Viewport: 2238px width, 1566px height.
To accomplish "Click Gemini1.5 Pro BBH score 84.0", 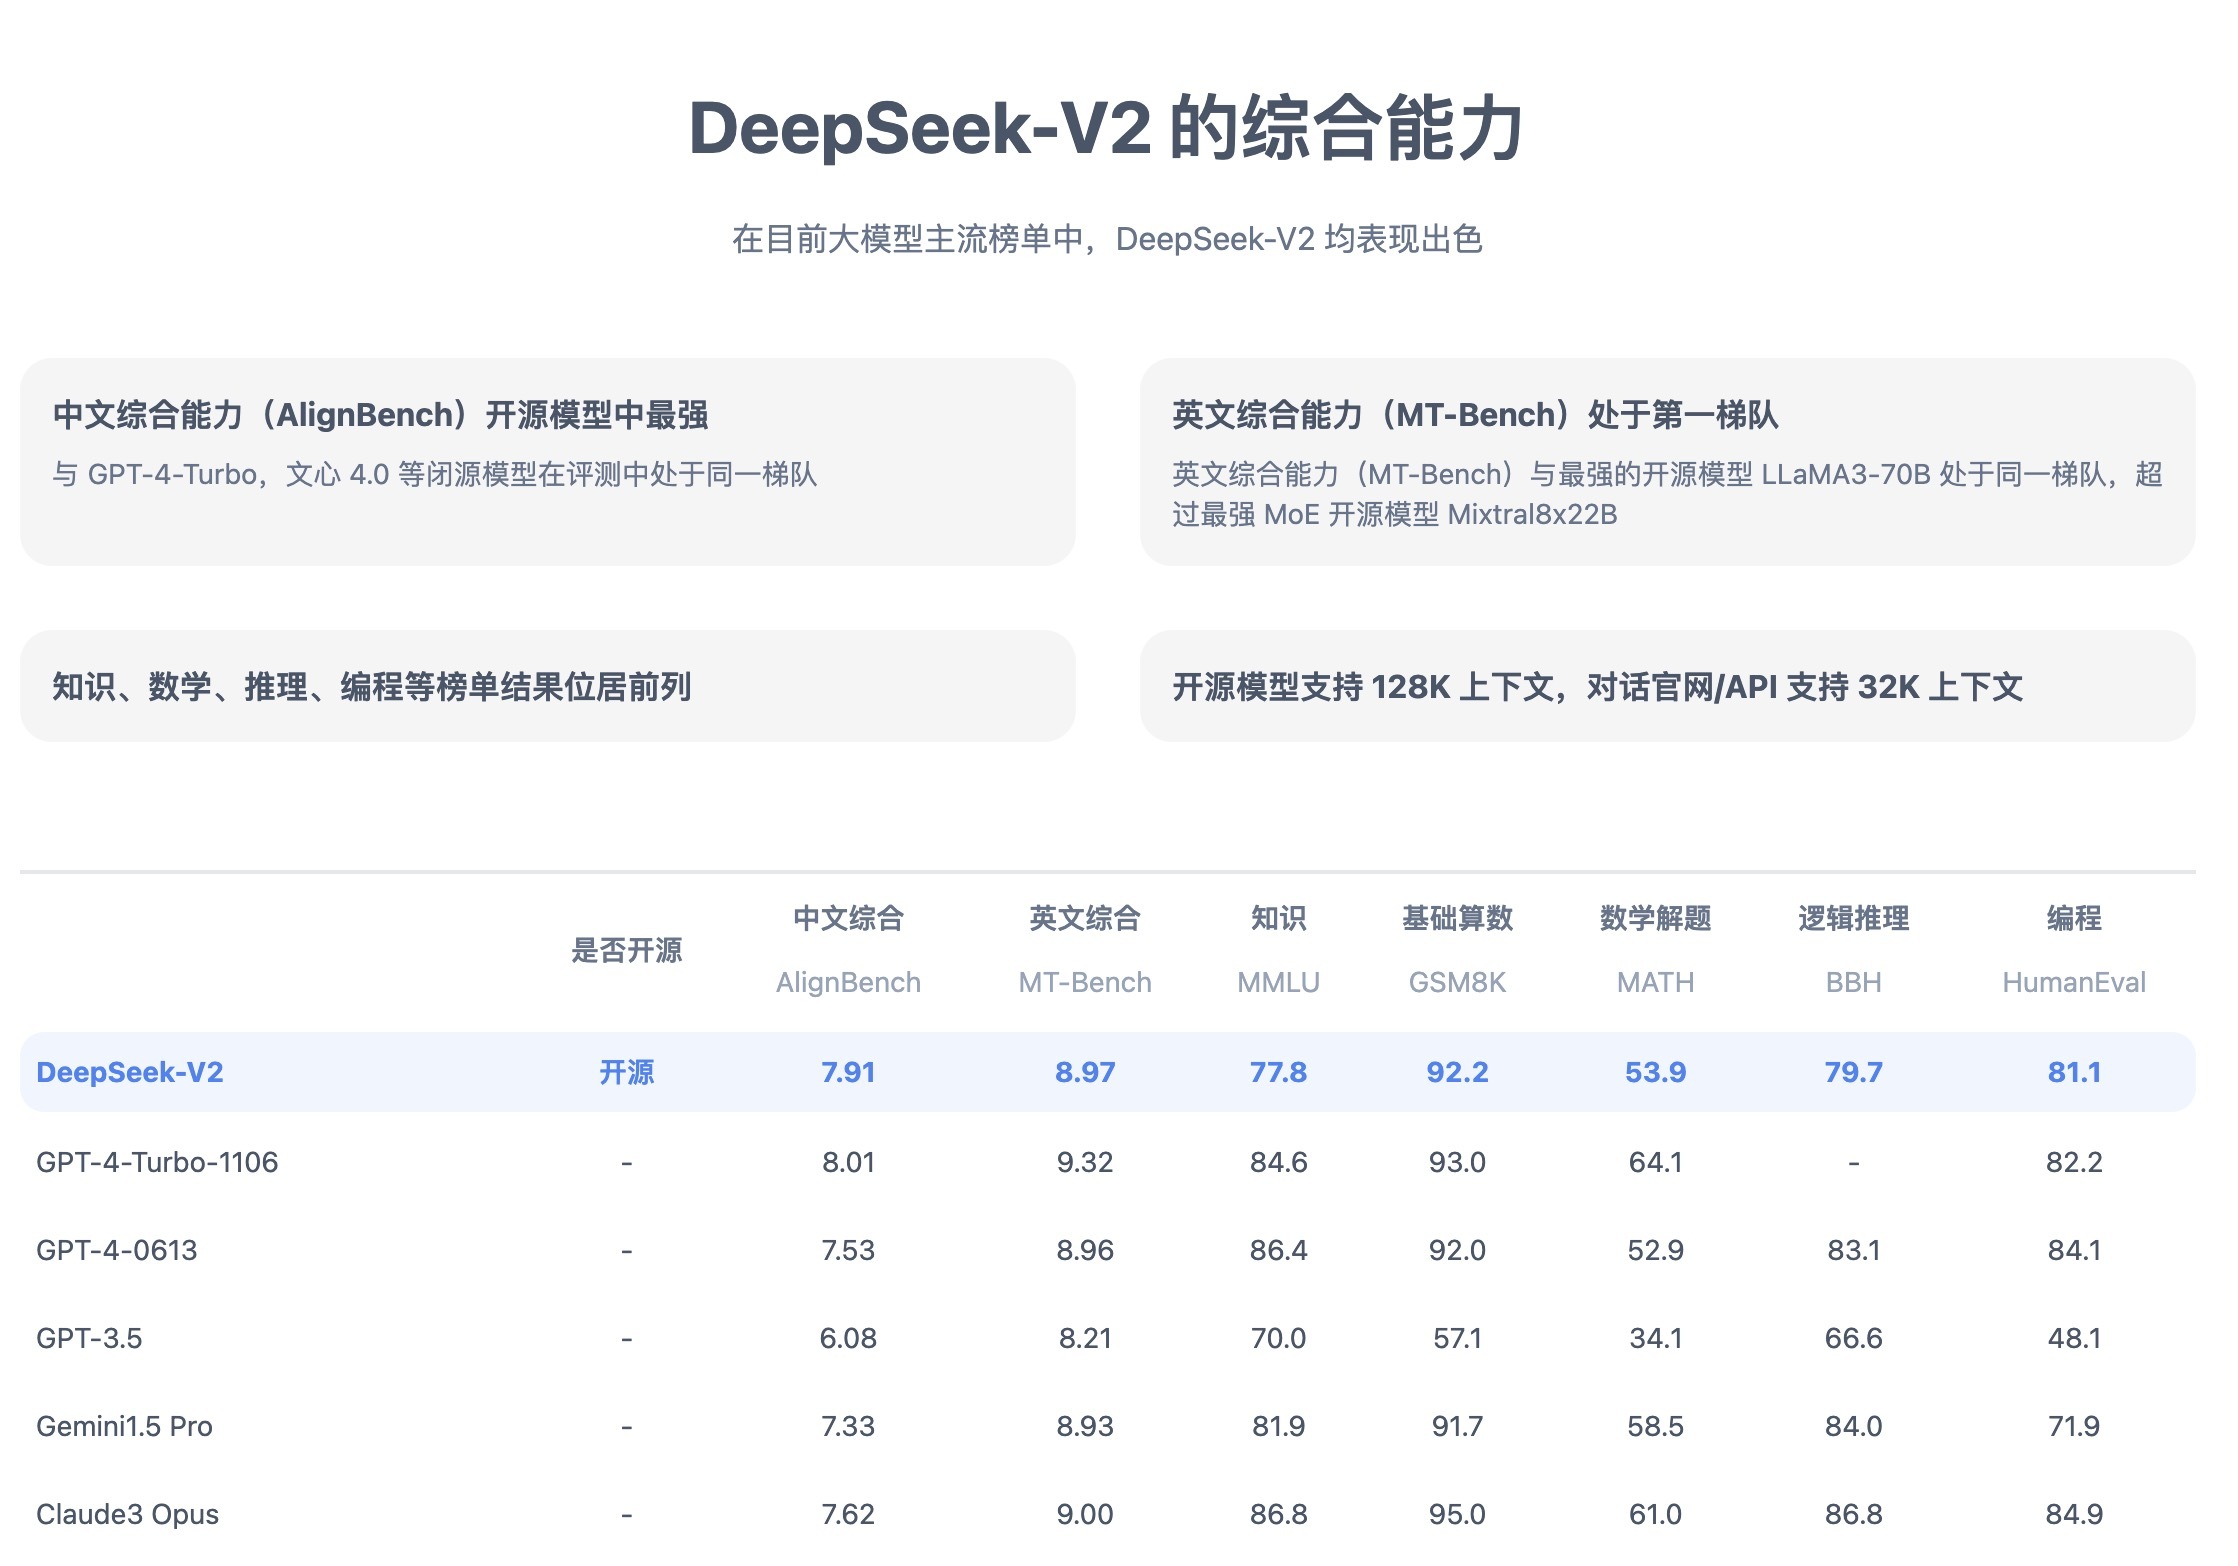I will click(x=1853, y=1426).
